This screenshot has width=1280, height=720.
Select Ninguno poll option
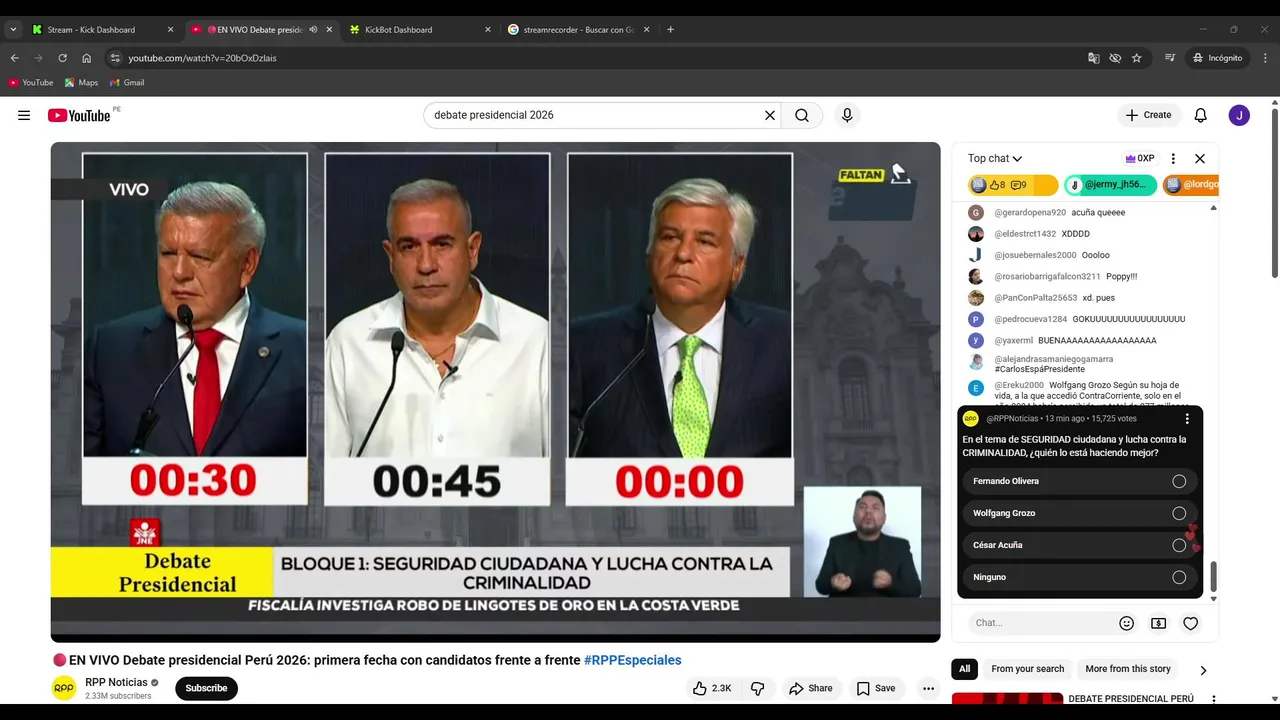pyautogui.click(x=1081, y=577)
